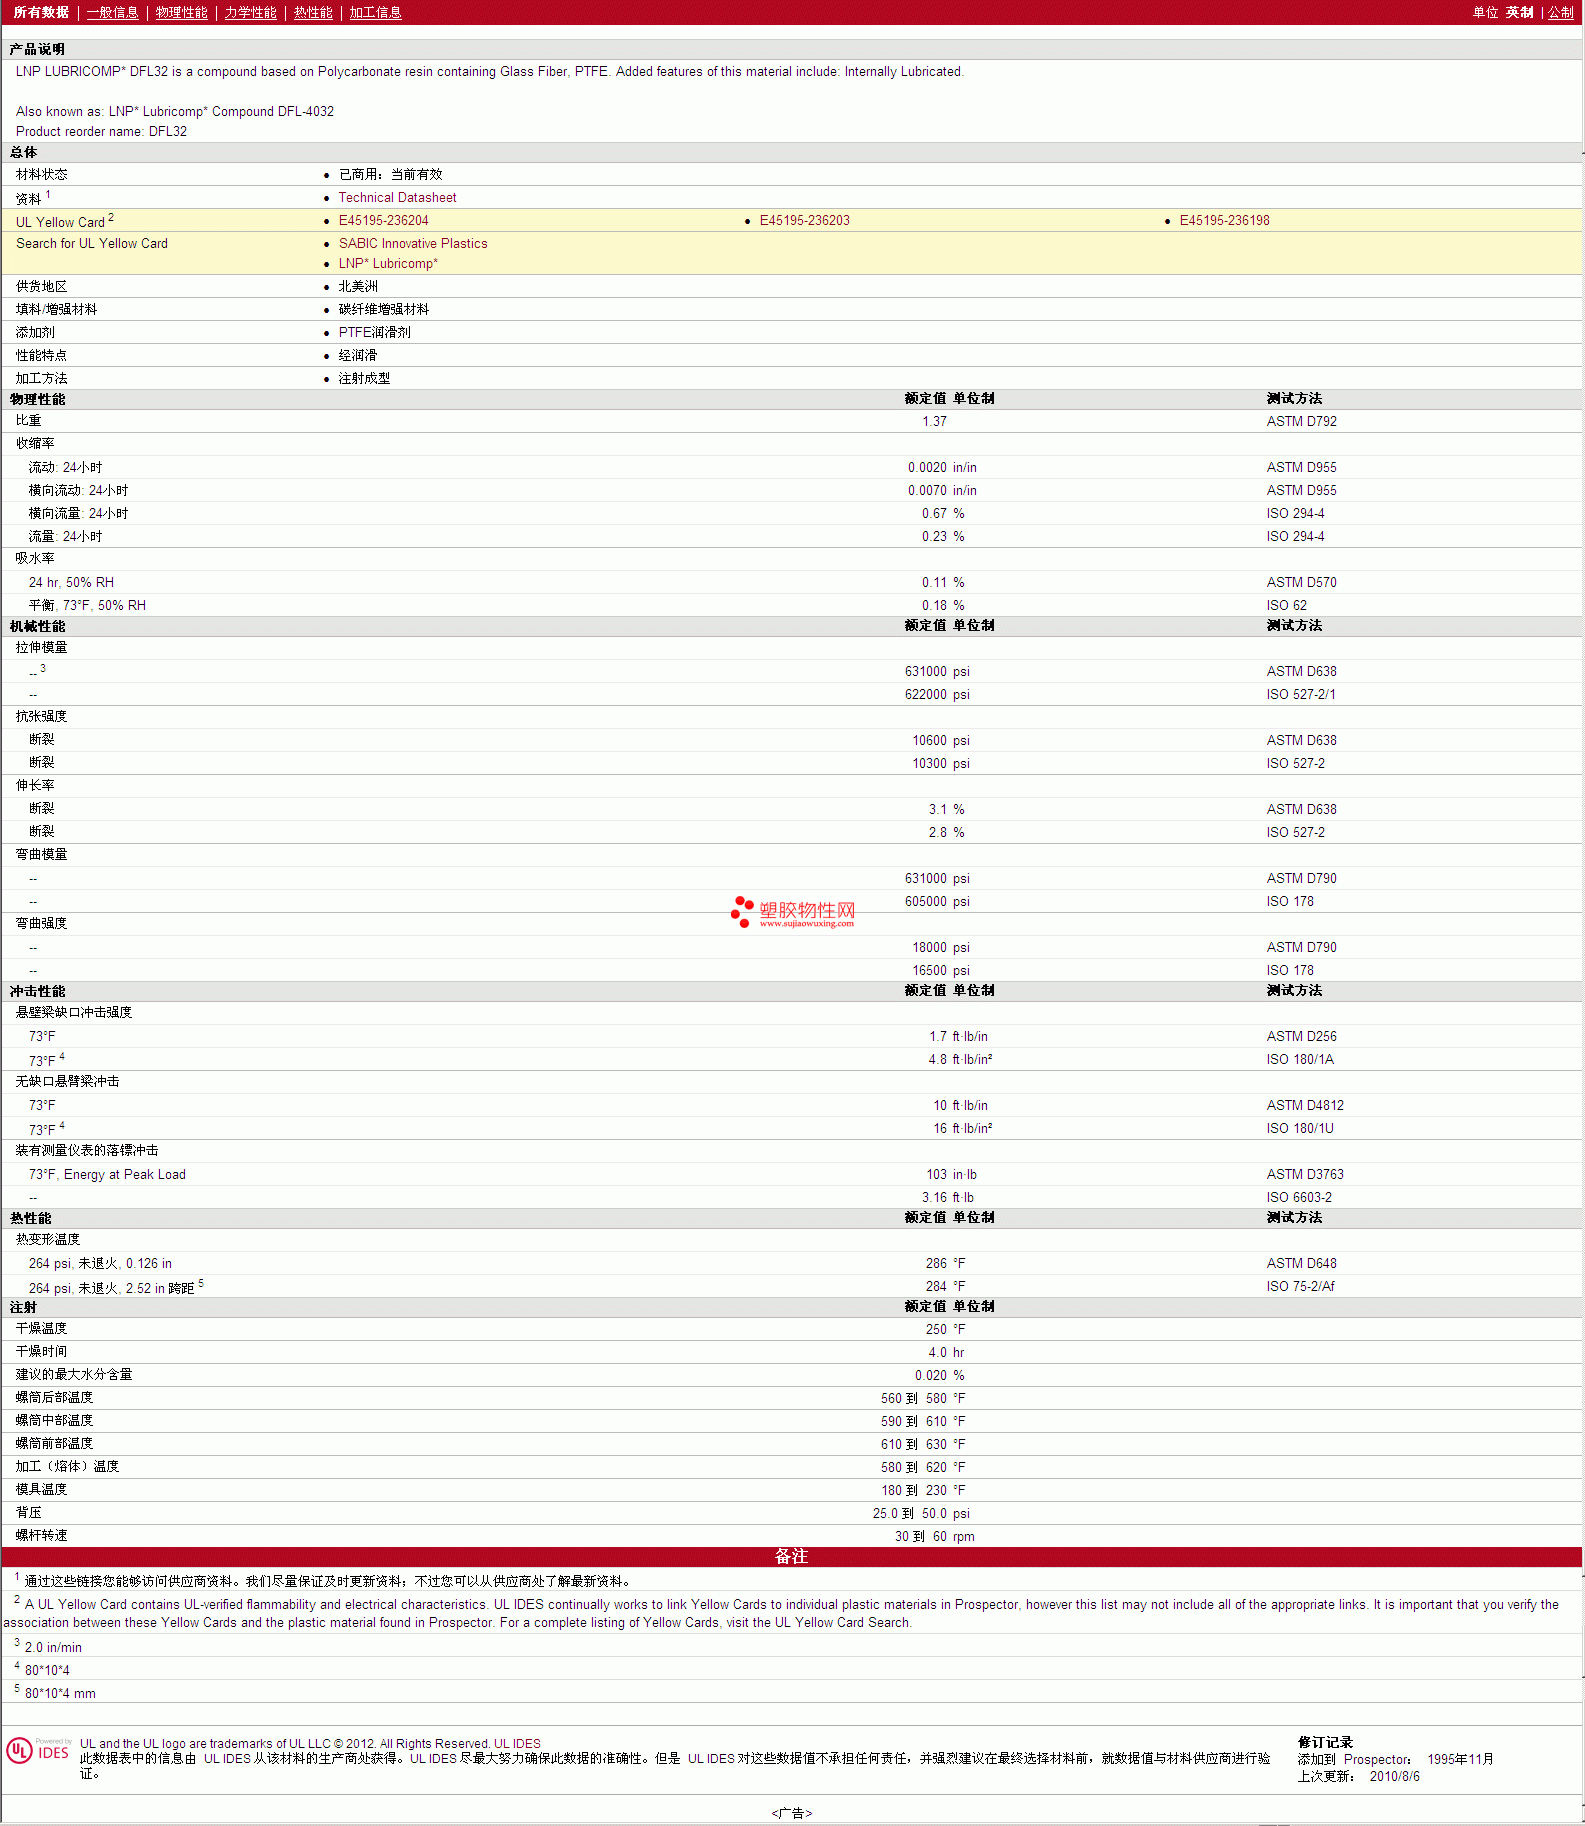
Task: Click the 背压 row label
Action: [28, 1513]
